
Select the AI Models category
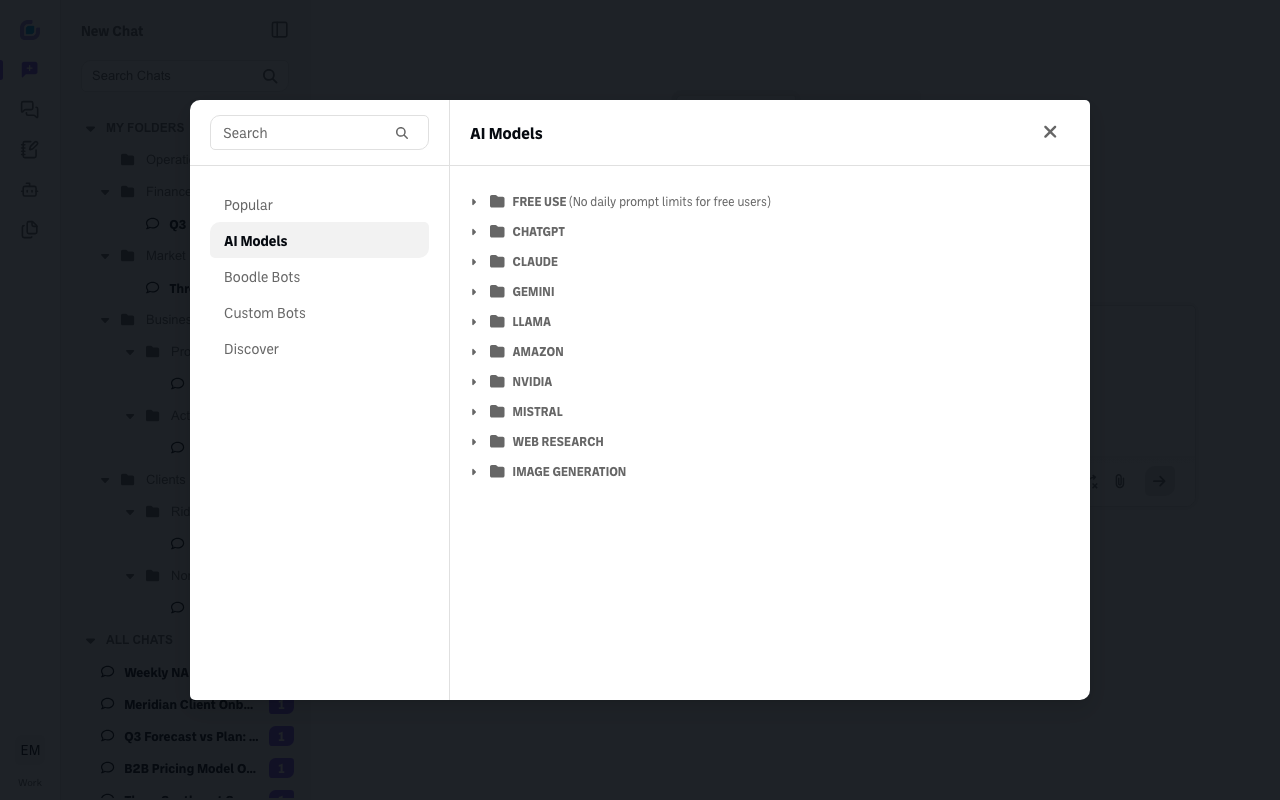(x=319, y=241)
